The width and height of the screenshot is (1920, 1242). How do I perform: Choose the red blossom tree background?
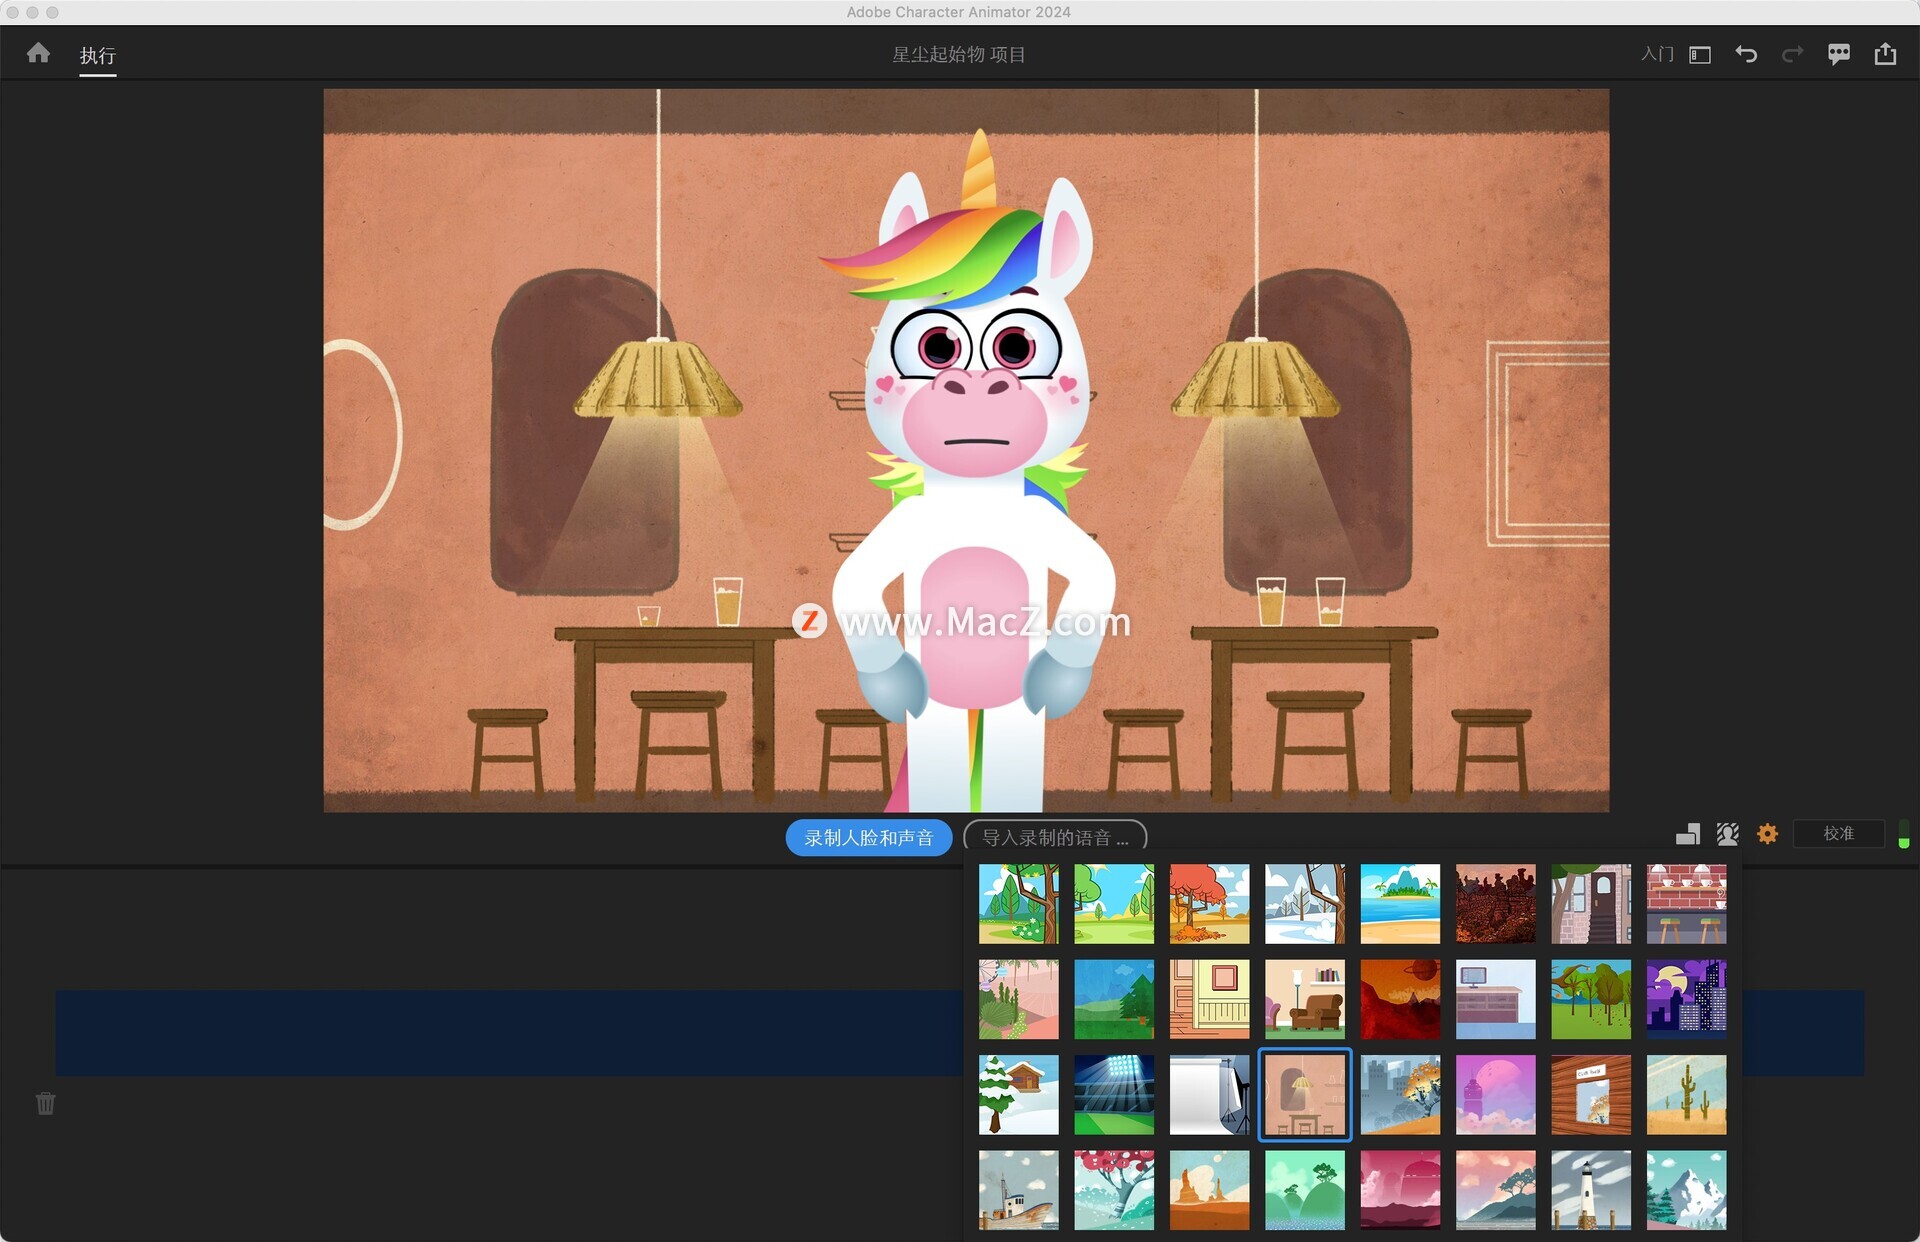(1114, 1190)
